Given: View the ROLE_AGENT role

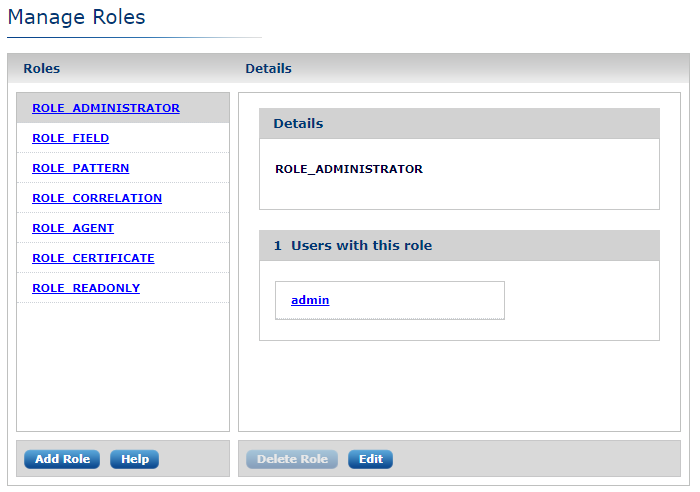Looking at the screenshot, I should coord(73,228).
